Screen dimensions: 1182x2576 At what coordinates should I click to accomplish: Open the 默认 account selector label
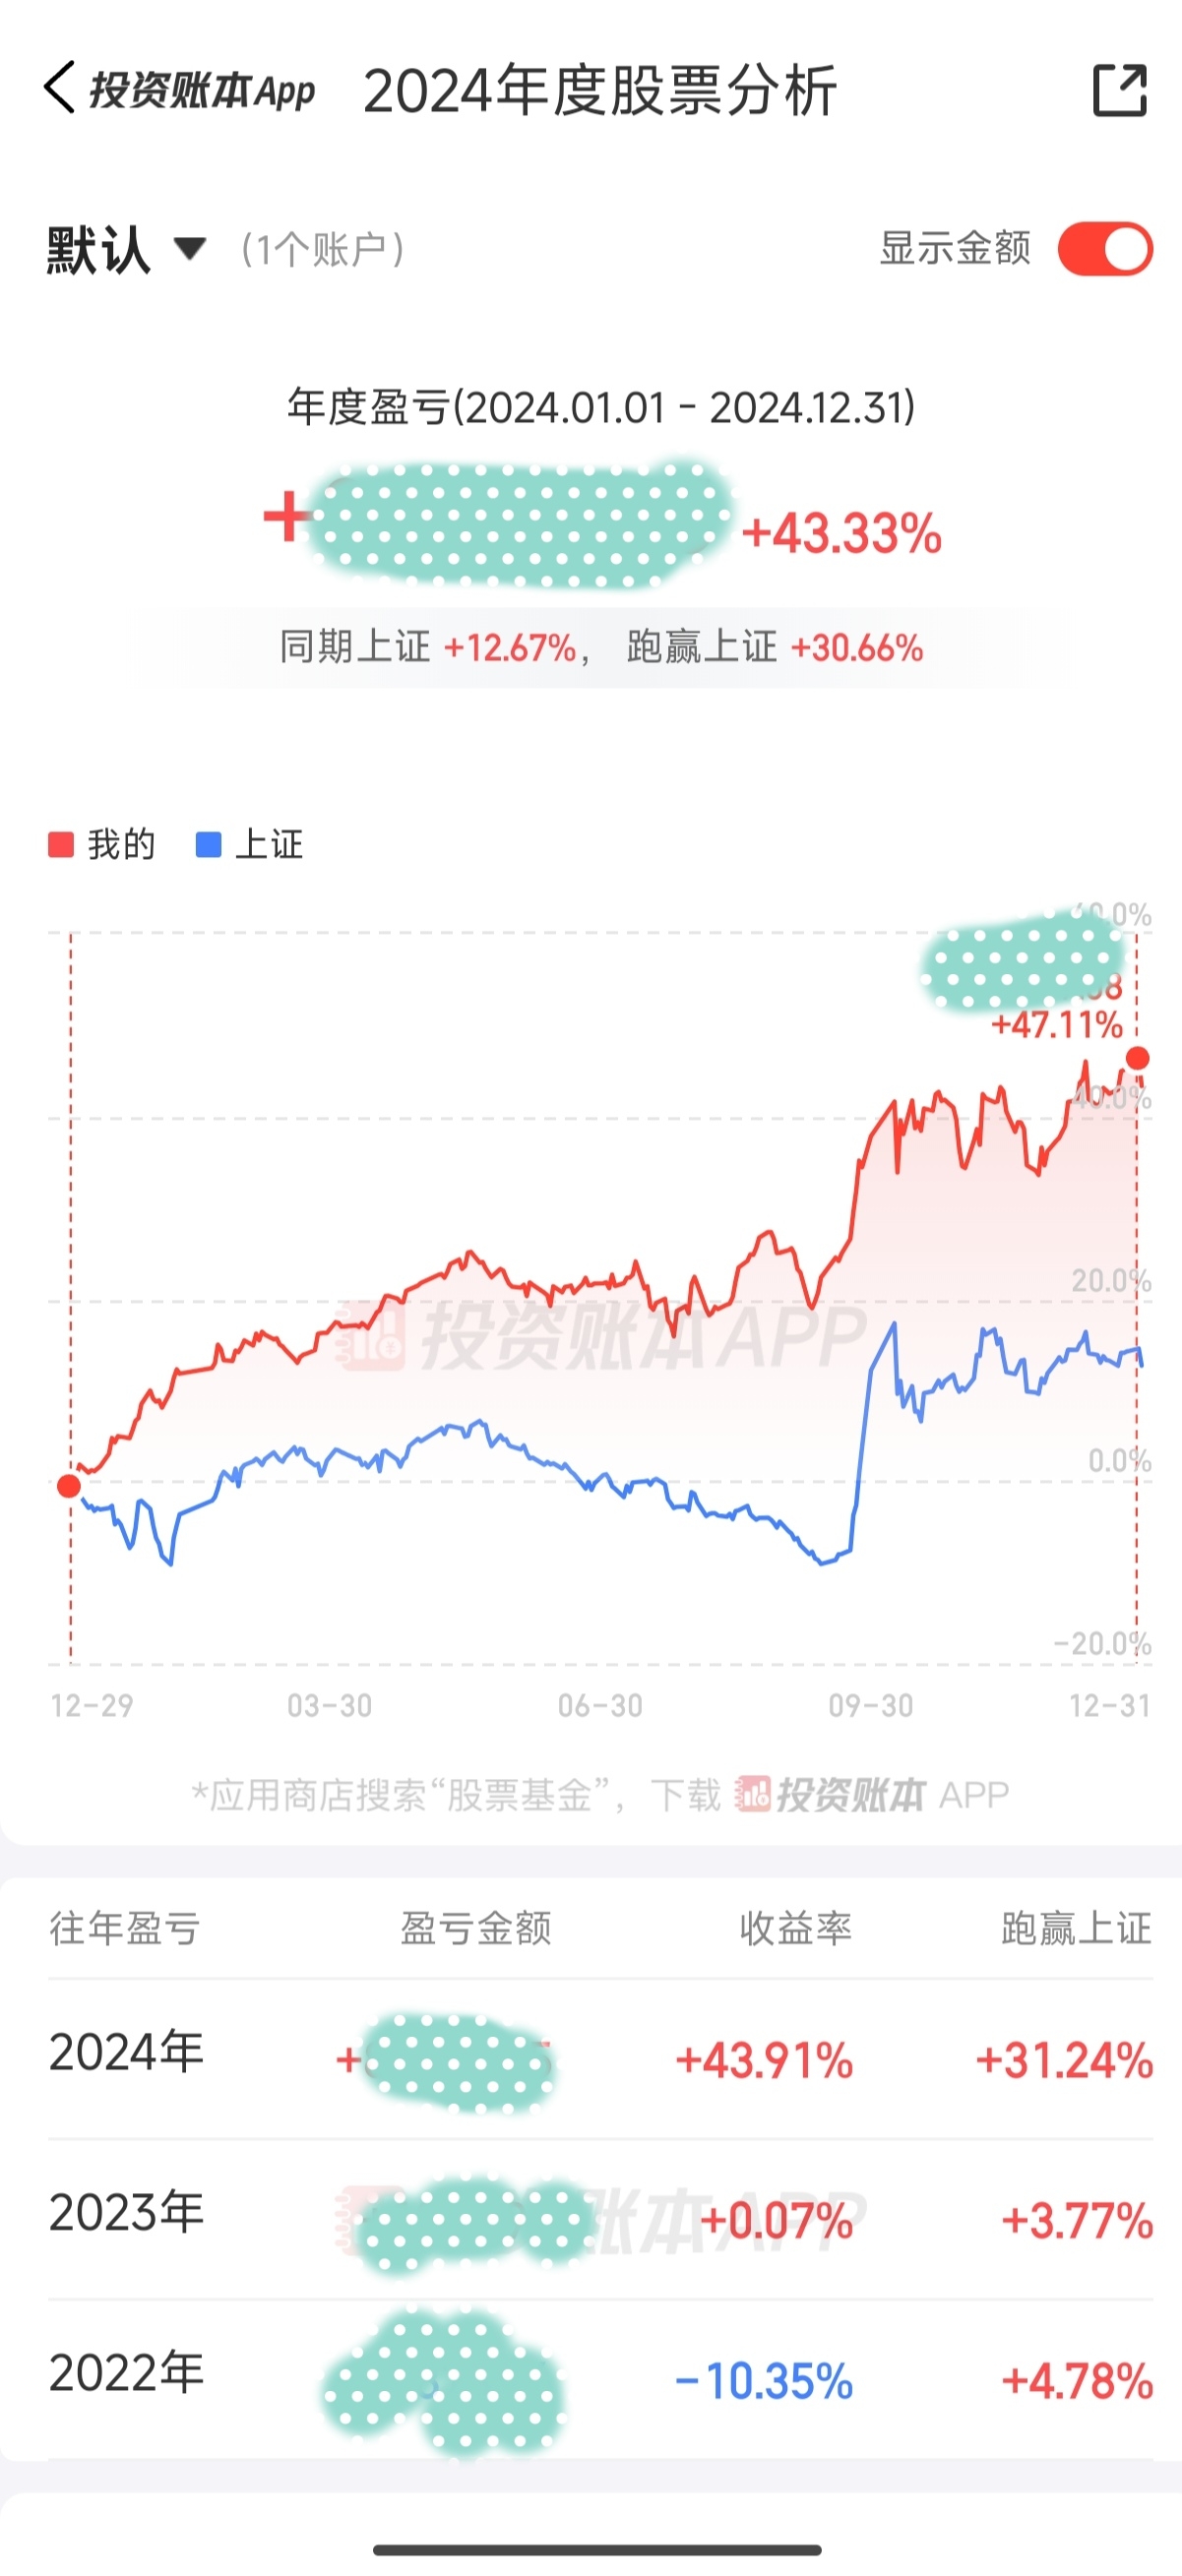[98, 249]
